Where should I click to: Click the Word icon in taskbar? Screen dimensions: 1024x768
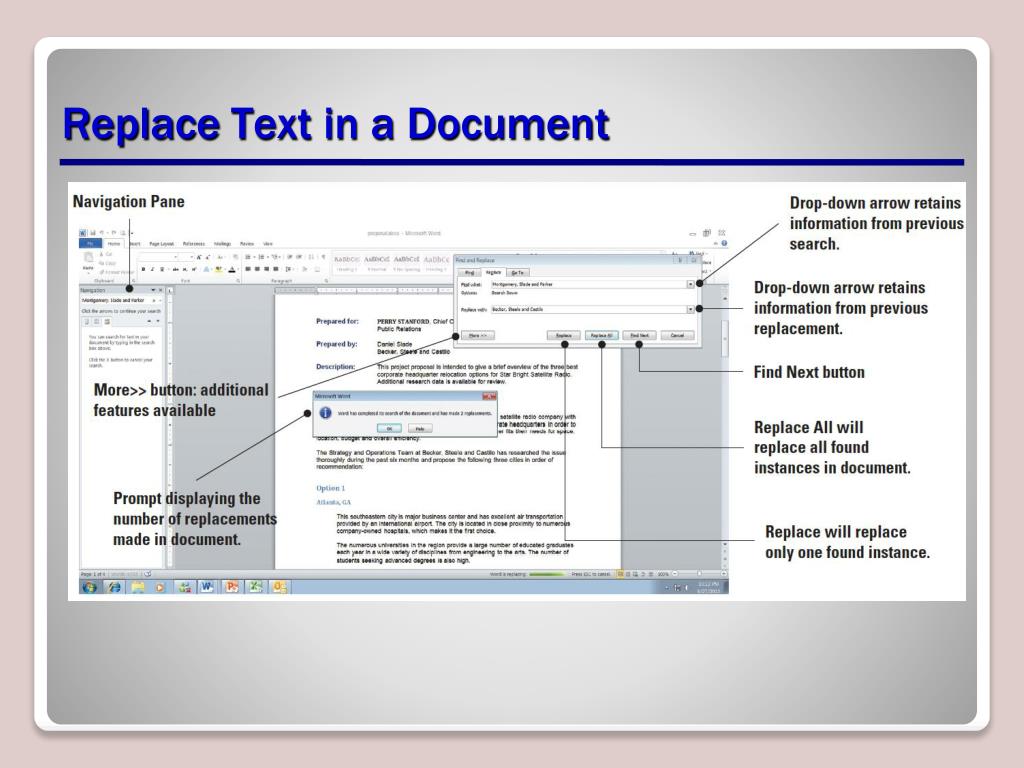tap(207, 586)
